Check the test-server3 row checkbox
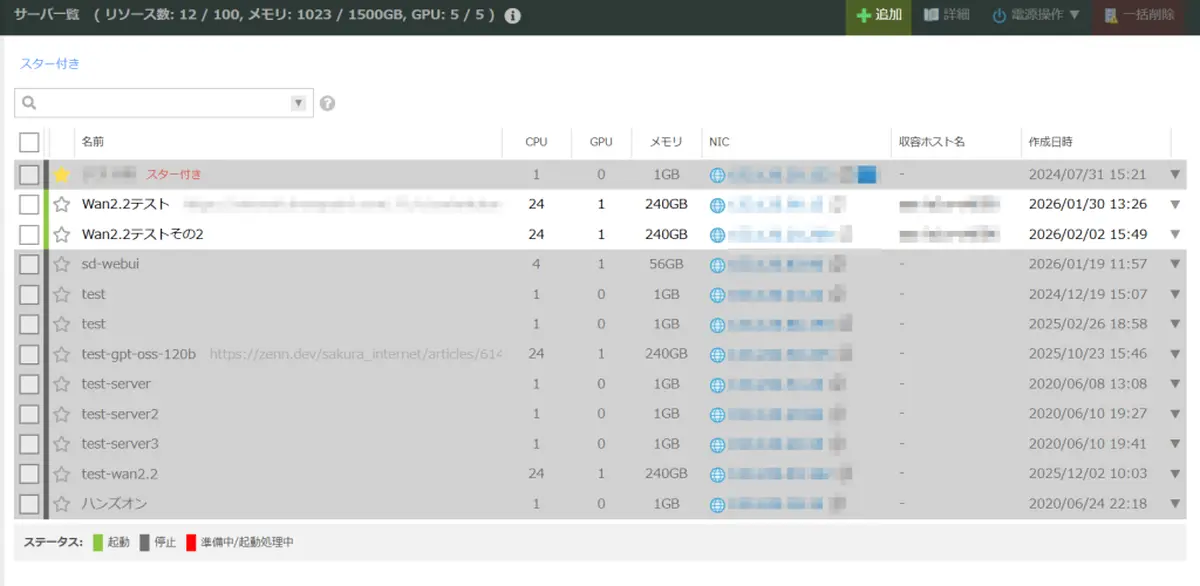The height and width of the screenshot is (586, 1200). [29, 444]
